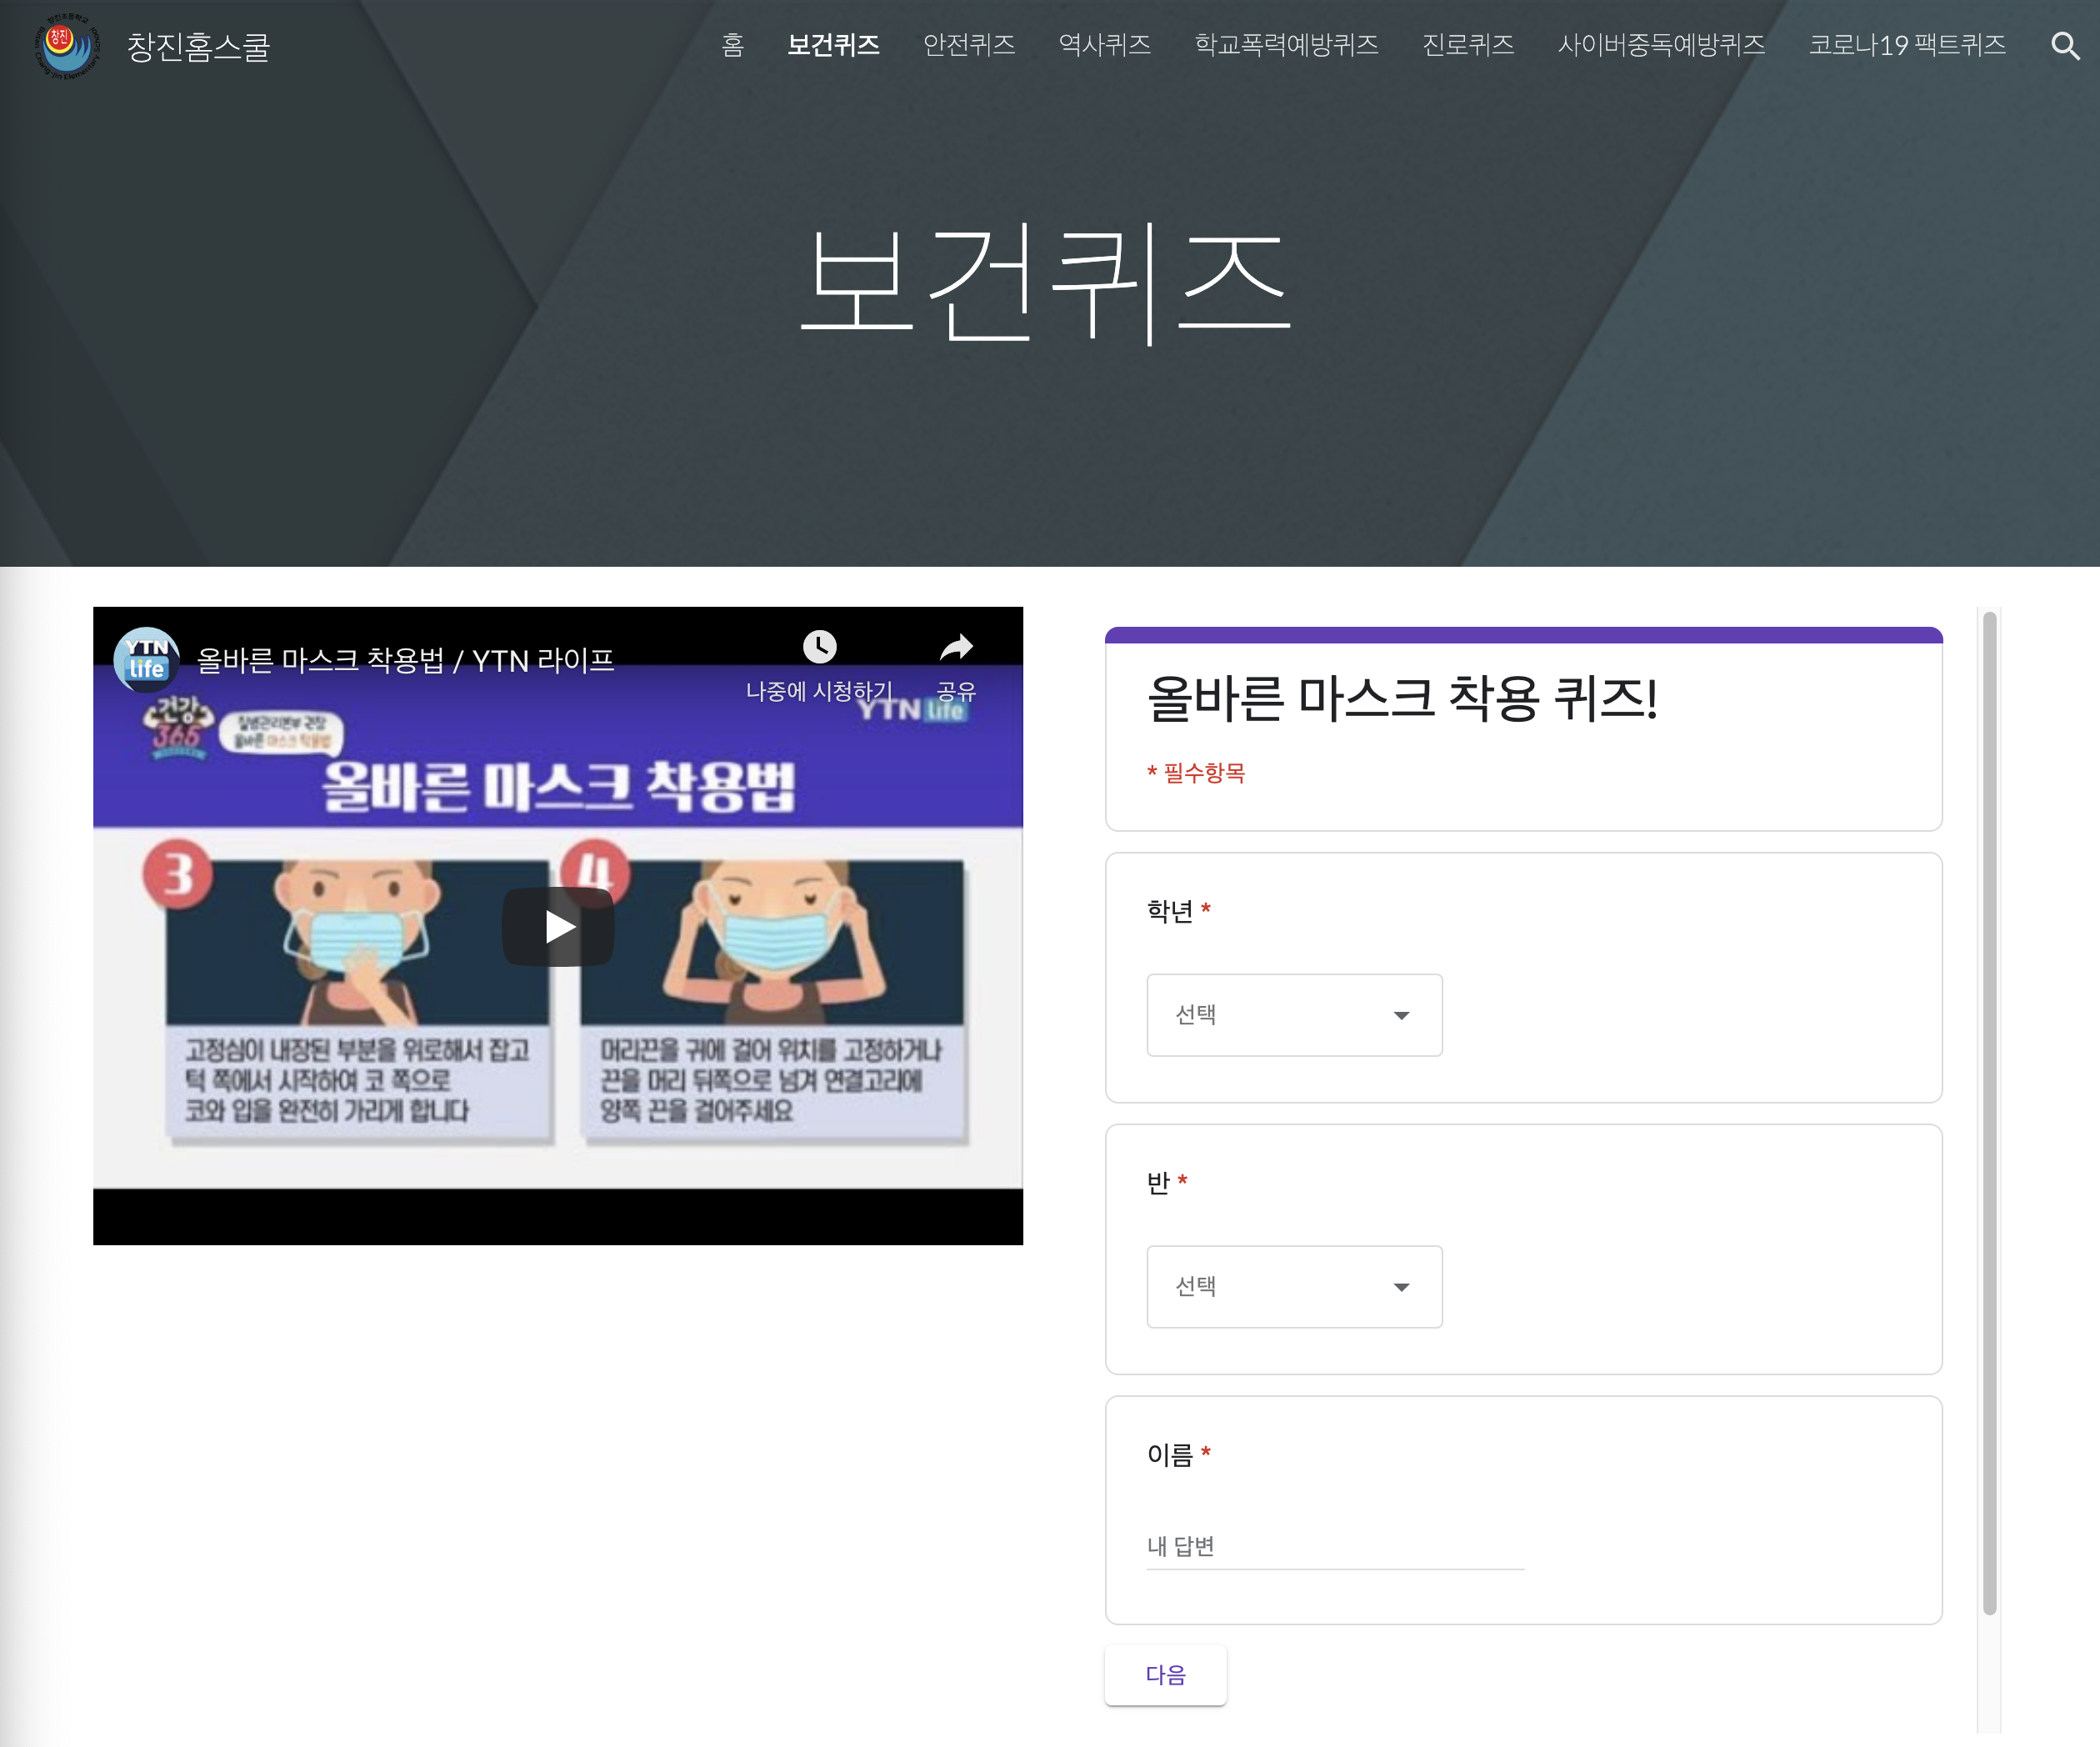The width and height of the screenshot is (2100, 1747).
Task: Go to 역사퀴즈 page
Action: (x=1104, y=45)
